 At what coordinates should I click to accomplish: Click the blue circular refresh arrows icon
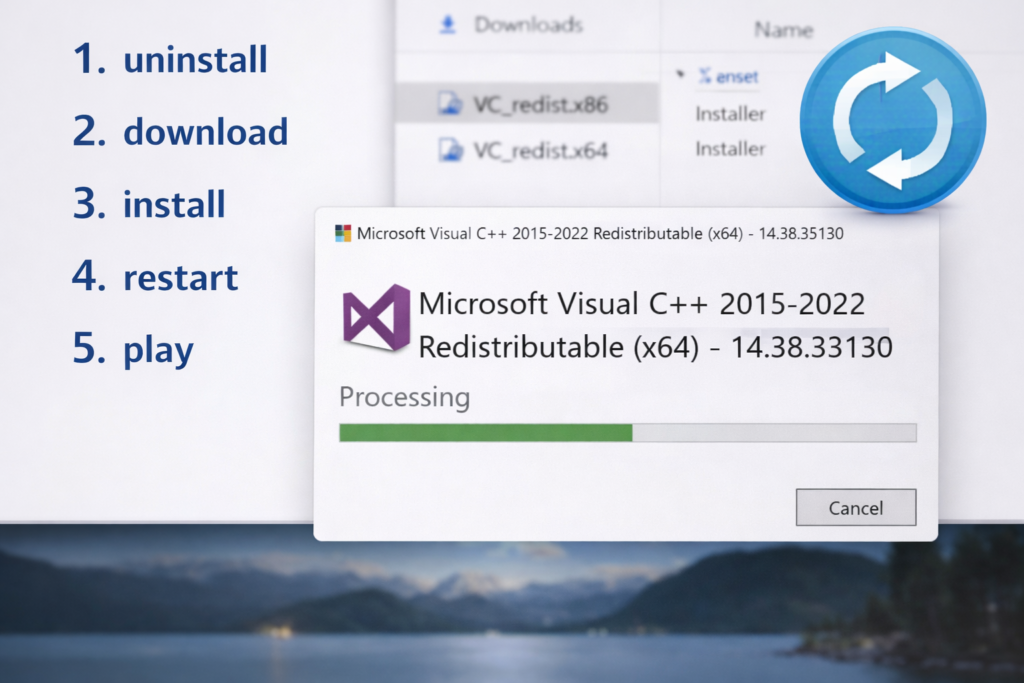(x=893, y=120)
